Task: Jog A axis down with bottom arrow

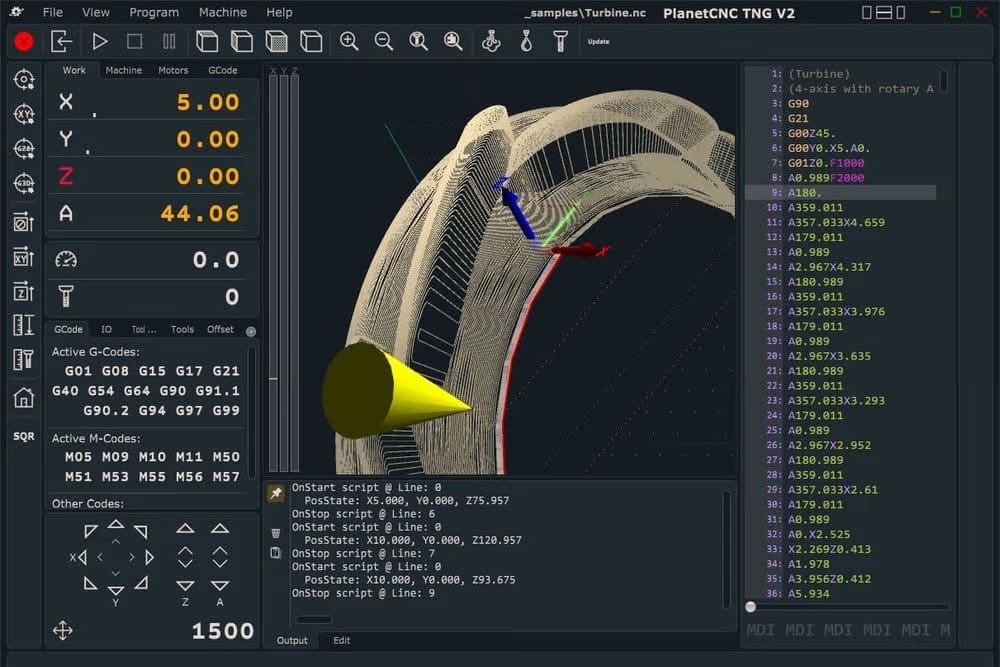Action: pyautogui.click(x=220, y=585)
